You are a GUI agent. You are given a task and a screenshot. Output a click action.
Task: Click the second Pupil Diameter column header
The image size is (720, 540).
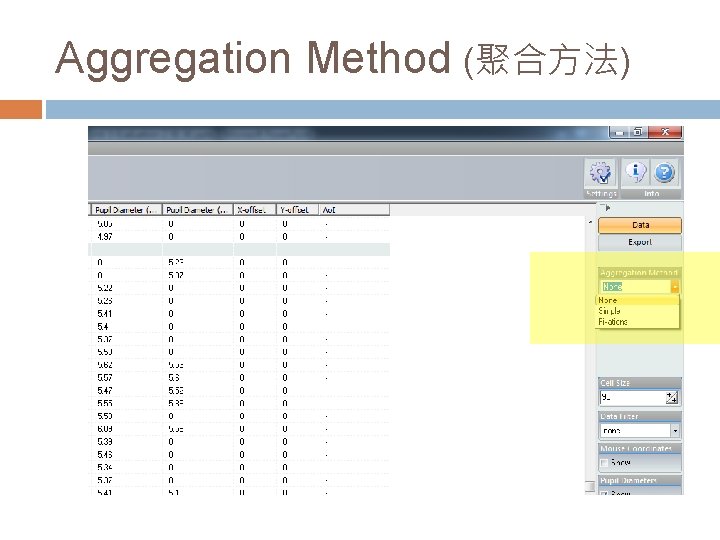pyautogui.click(x=197, y=210)
